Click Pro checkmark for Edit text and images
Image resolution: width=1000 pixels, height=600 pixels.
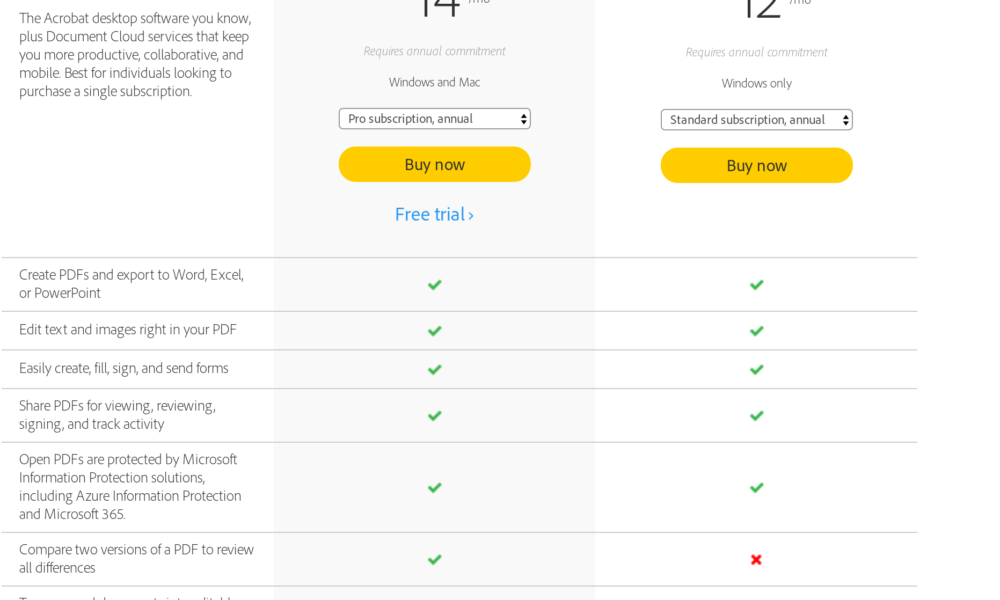click(434, 331)
